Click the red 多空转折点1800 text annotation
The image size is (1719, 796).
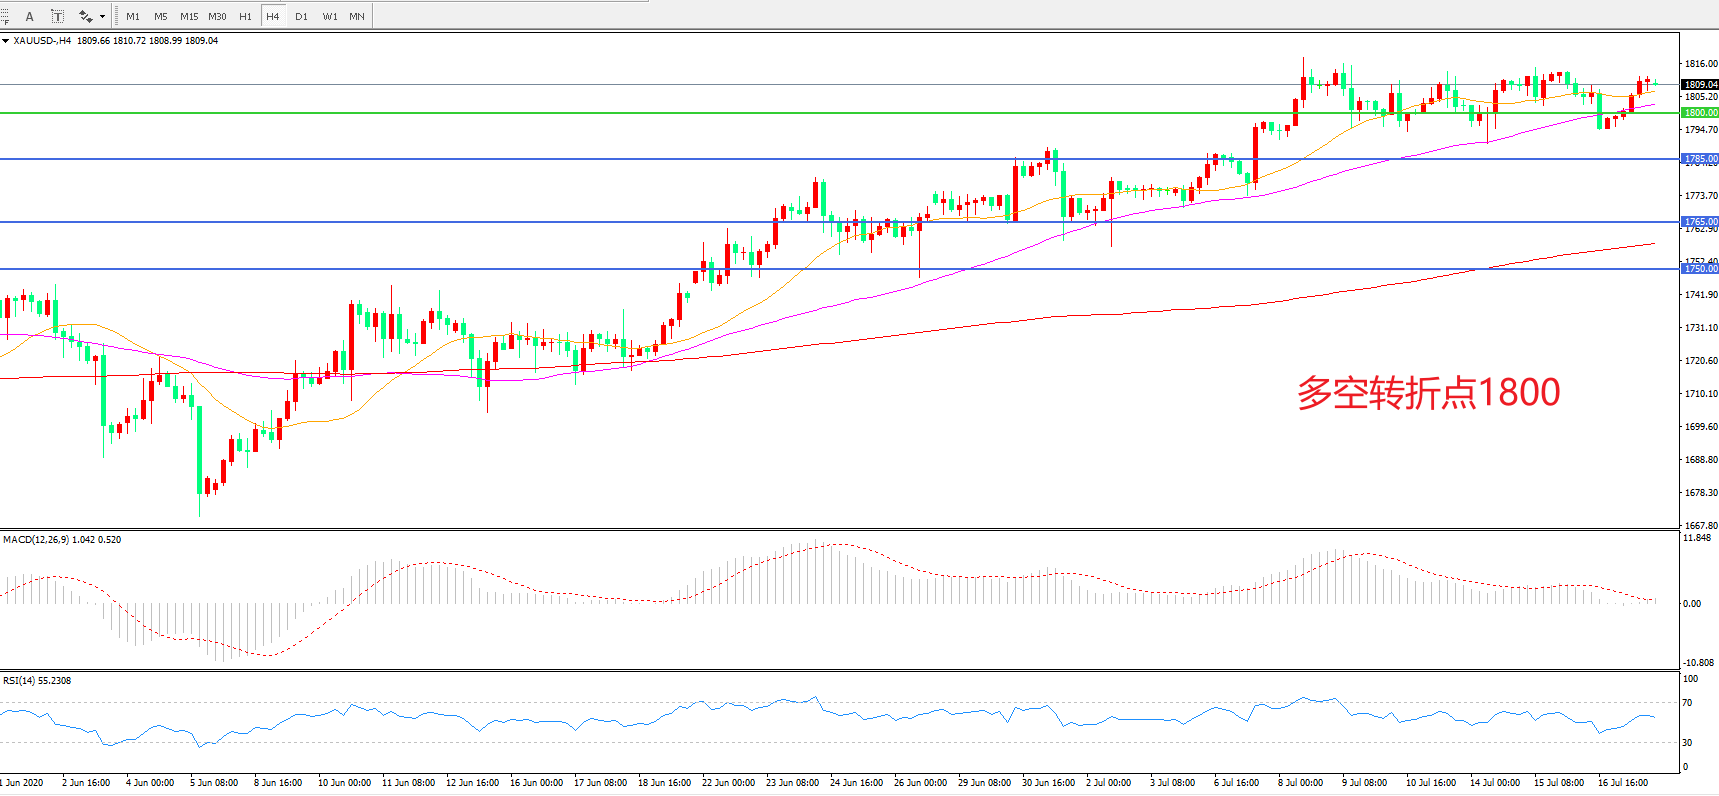[x=1428, y=392]
